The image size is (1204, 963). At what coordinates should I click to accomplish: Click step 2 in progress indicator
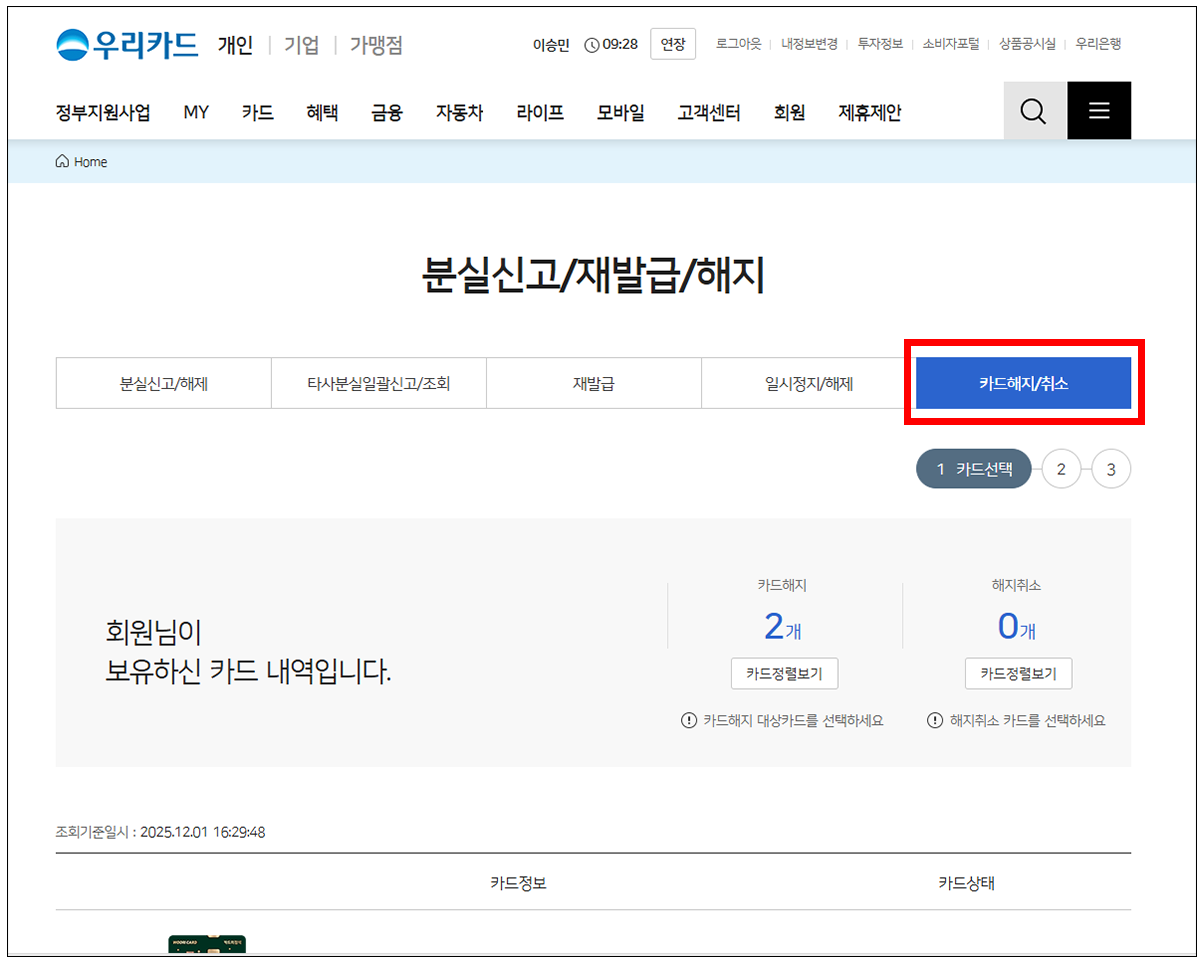point(1061,469)
